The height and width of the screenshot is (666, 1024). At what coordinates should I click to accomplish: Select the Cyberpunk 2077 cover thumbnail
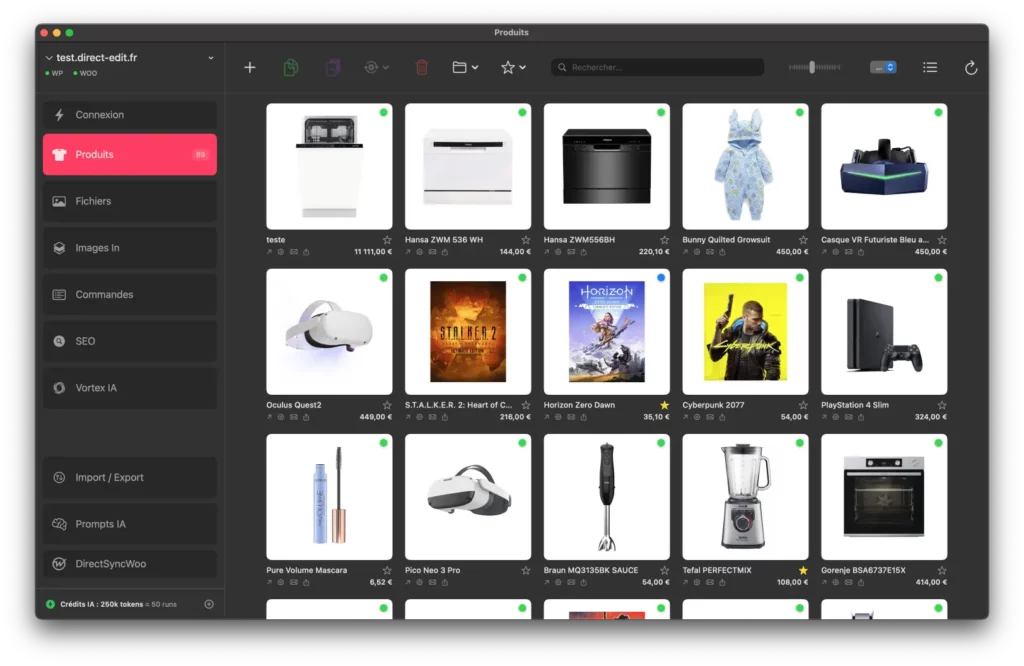pos(745,331)
